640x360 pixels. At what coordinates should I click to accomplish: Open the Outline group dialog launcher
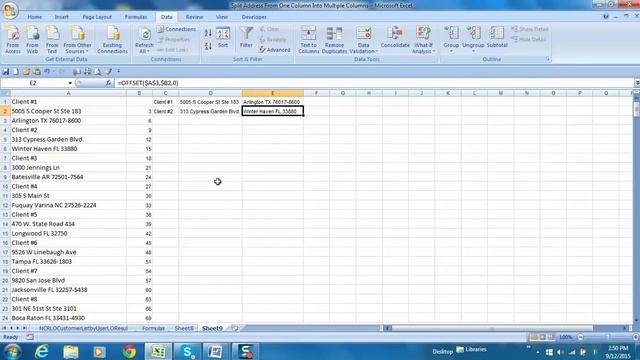tap(548, 59)
